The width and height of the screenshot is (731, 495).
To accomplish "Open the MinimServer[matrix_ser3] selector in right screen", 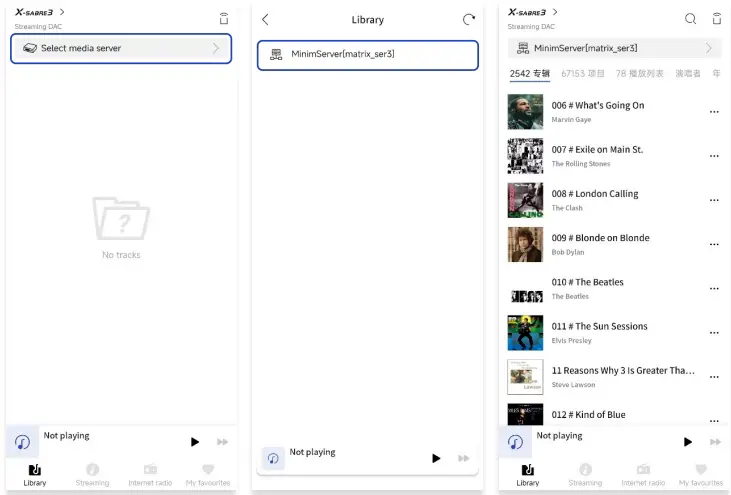I will pos(614,48).
